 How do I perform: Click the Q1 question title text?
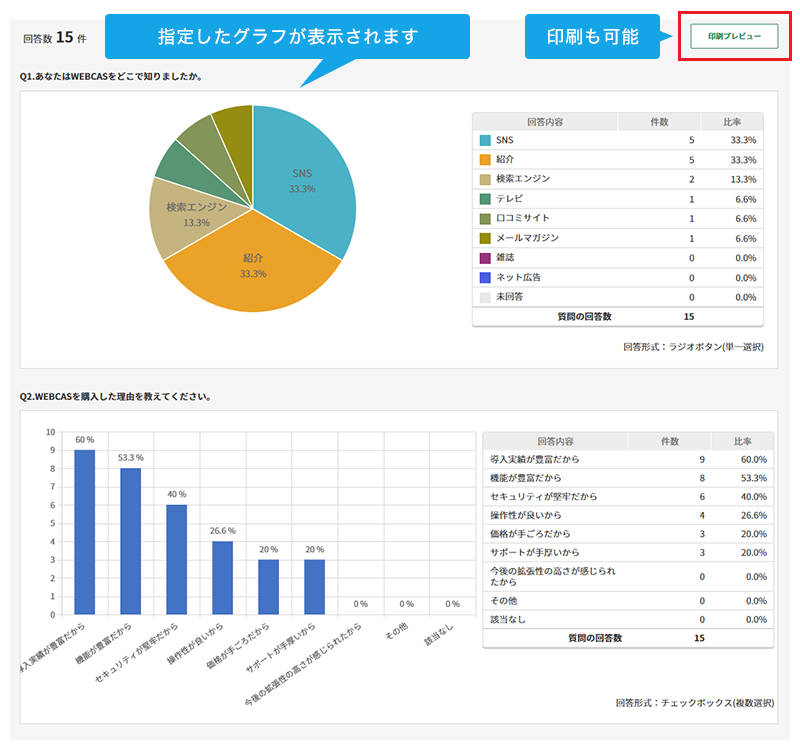tap(112, 77)
